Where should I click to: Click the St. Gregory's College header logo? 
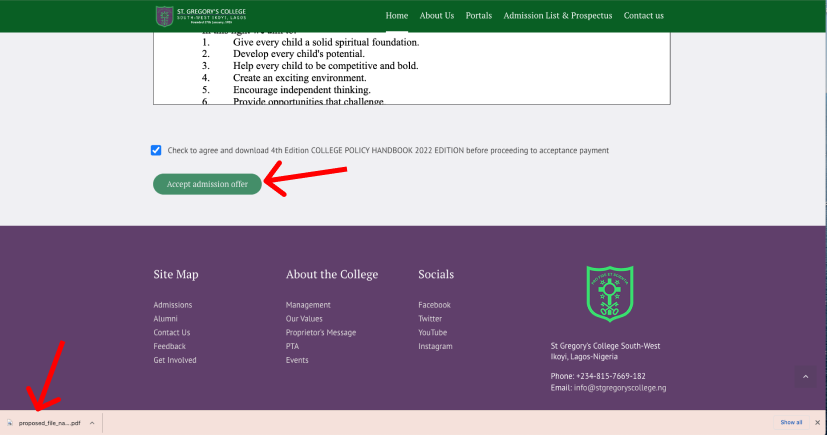(x=201, y=16)
